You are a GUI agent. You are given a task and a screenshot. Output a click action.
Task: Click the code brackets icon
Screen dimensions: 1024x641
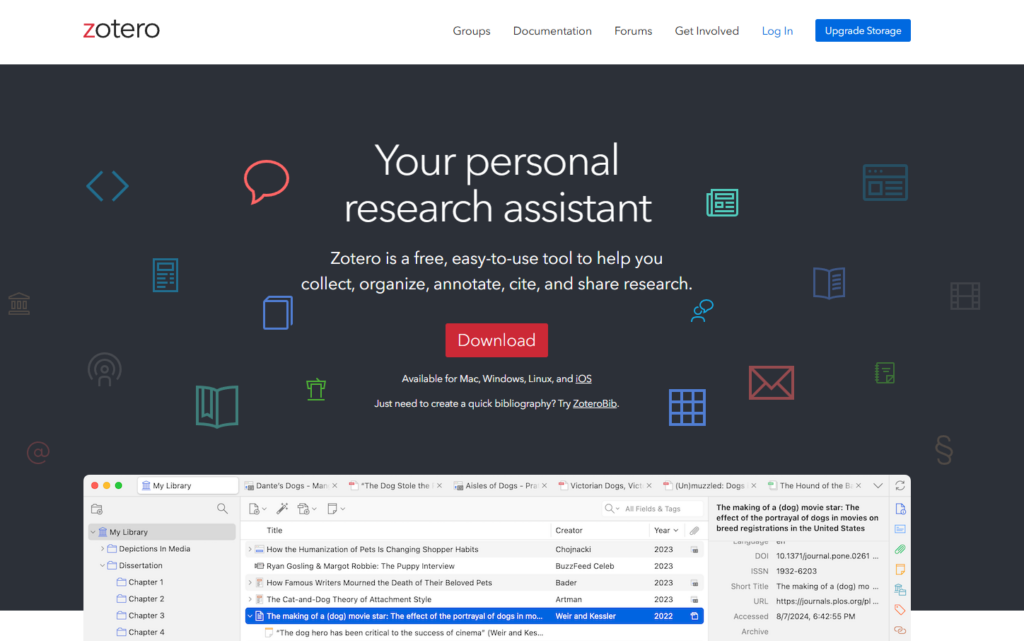click(107, 185)
